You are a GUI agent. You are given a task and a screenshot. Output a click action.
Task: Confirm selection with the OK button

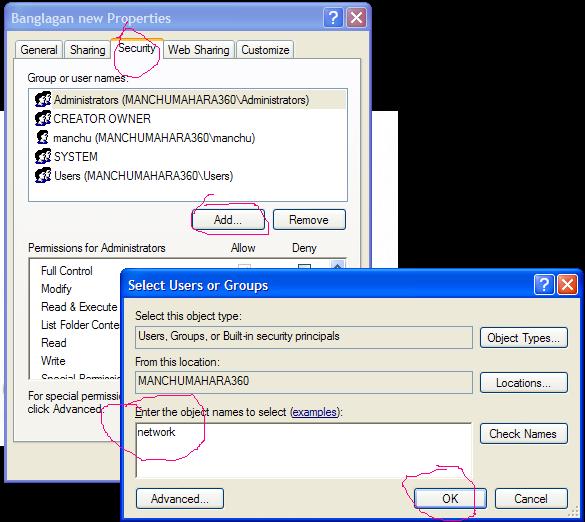(x=450, y=499)
